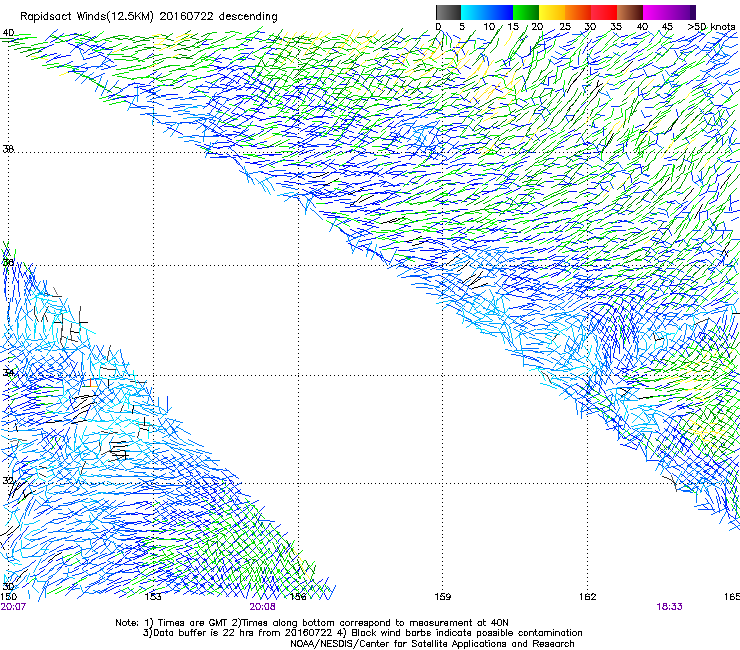Click the cyan-blue 5-15 knots legend segment
The image size is (740, 650).
click(x=487, y=12)
